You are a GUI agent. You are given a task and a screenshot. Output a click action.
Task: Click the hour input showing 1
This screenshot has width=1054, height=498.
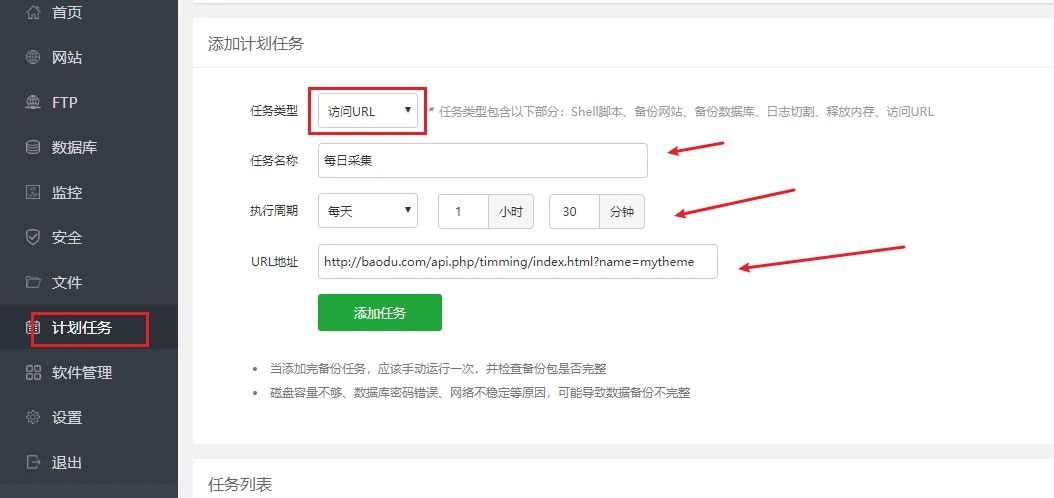pyautogui.click(x=463, y=211)
